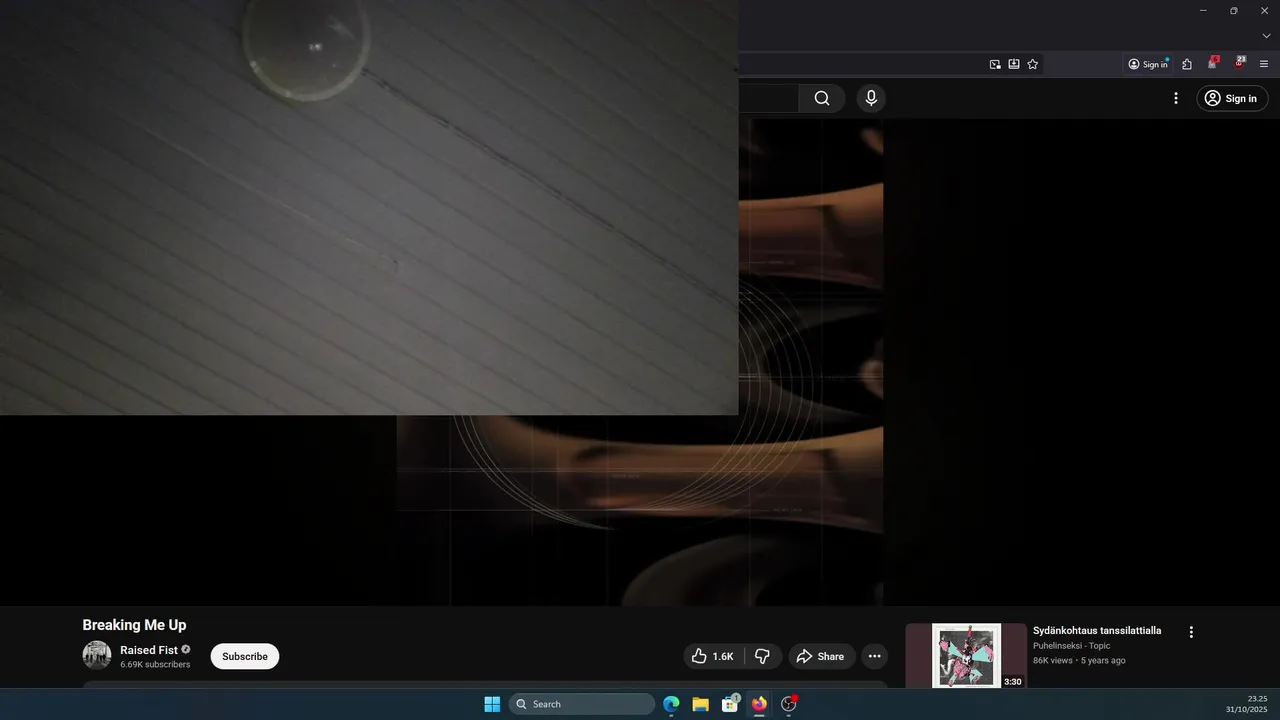
Task: Share the Breaking Me Up video
Action: coord(821,656)
